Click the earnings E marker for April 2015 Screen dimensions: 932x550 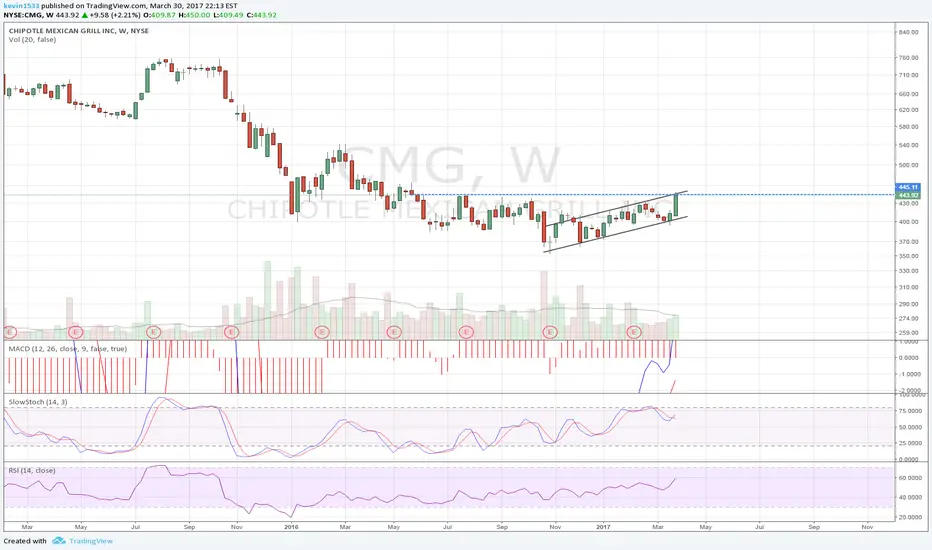75,332
